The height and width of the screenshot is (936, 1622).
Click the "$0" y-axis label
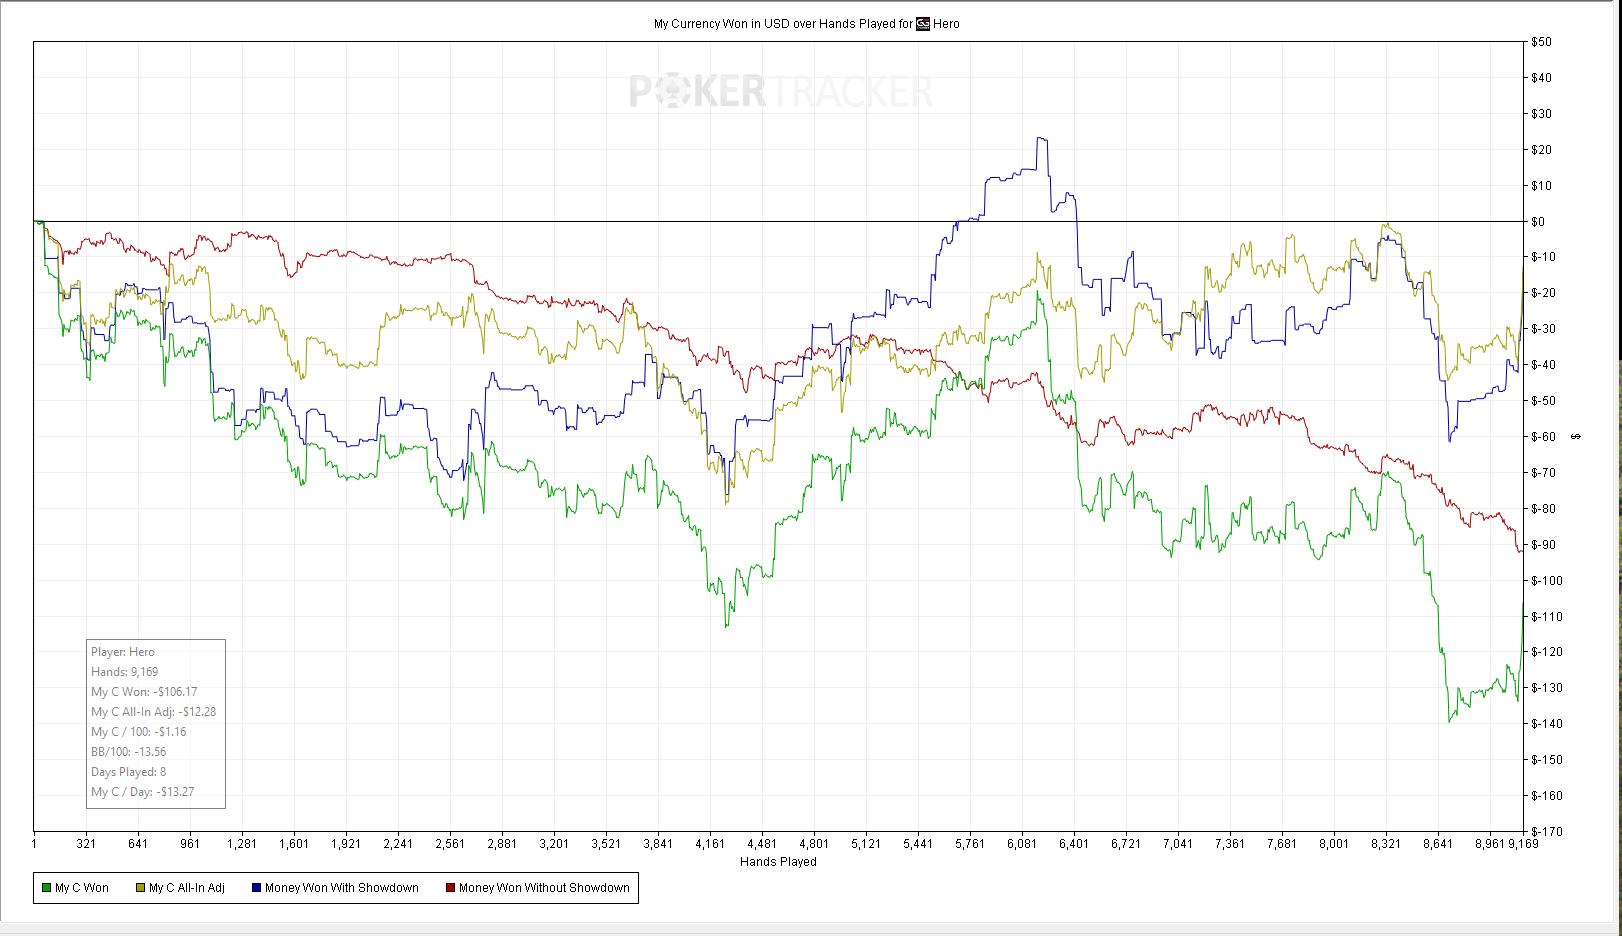click(x=1538, y=222)
